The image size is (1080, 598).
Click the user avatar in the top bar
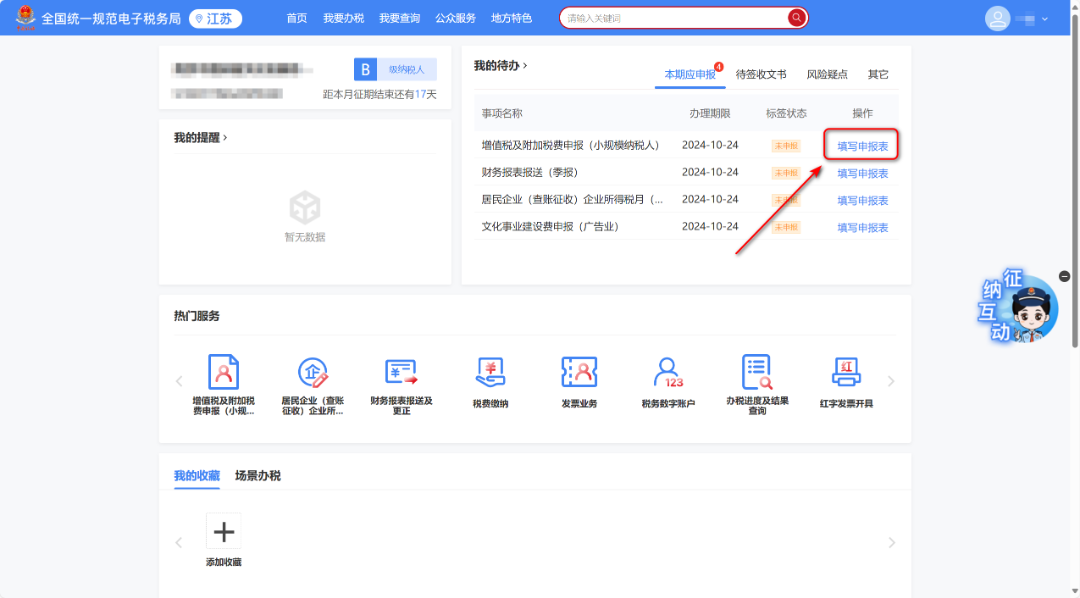tap(997, 18)
